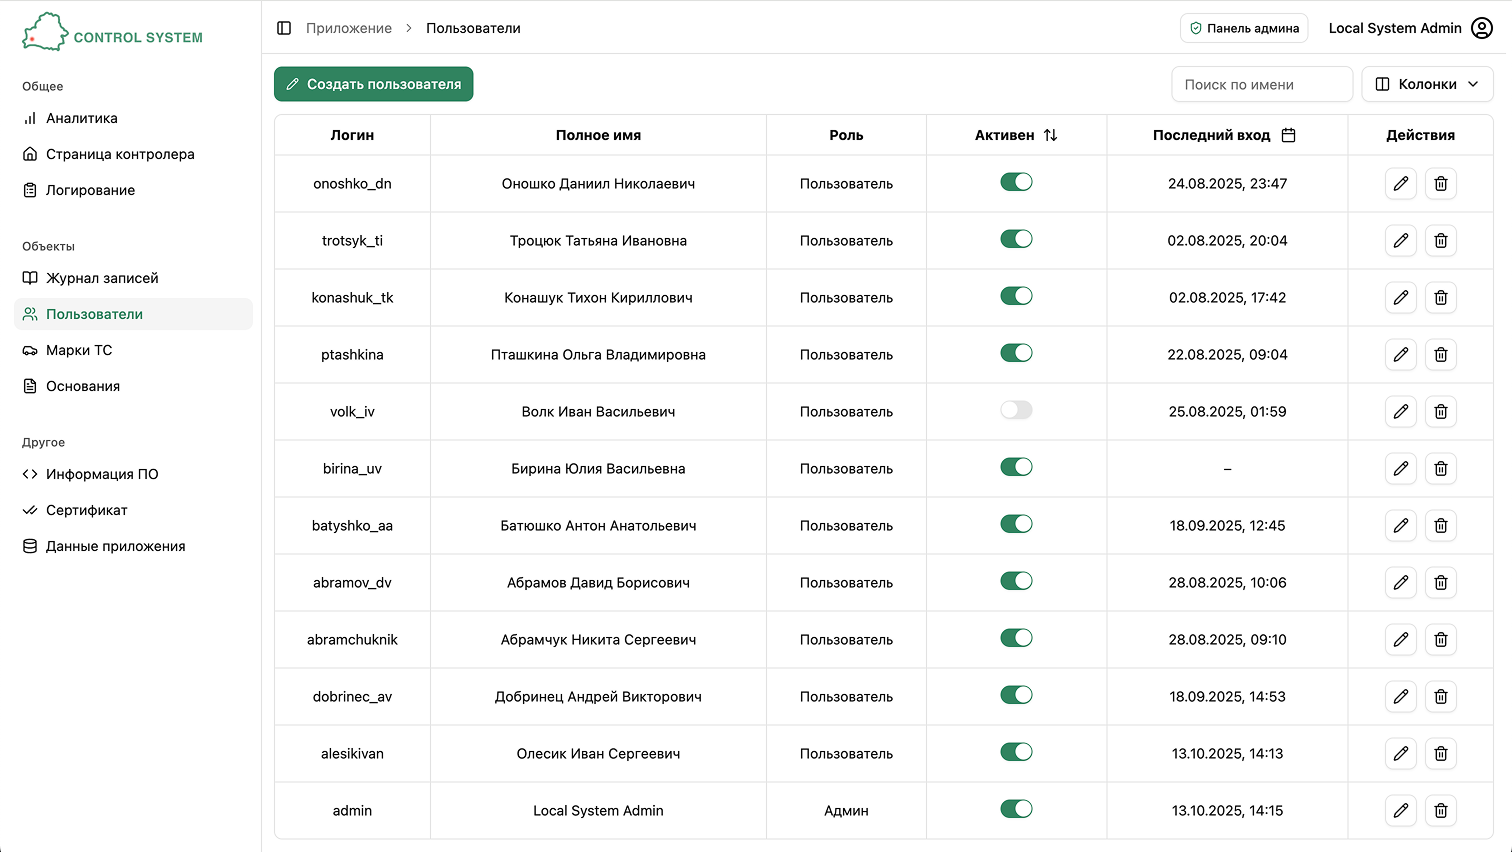This screenshot has height=852, width=1512.
Task: Open the Панель админа button
Action: (1244, 28)
